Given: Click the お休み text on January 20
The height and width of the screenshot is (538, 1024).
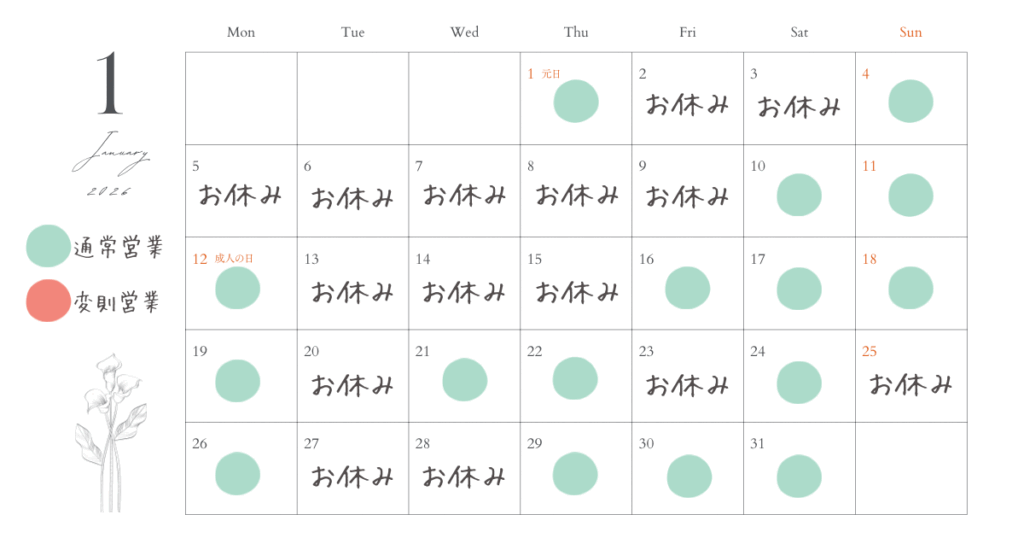Looking at the screenshot, I should click(352, 384).
